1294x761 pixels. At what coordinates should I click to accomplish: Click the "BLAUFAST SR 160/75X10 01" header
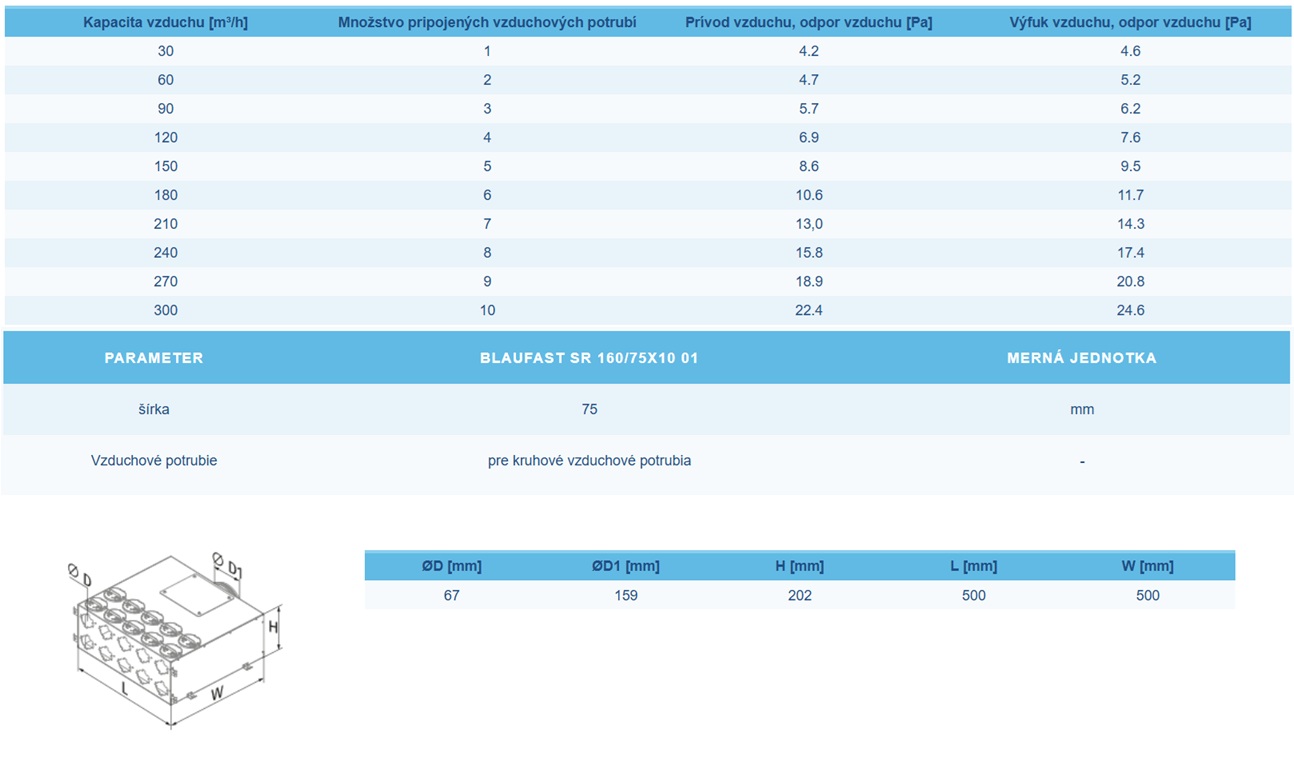tap(589, 358)
